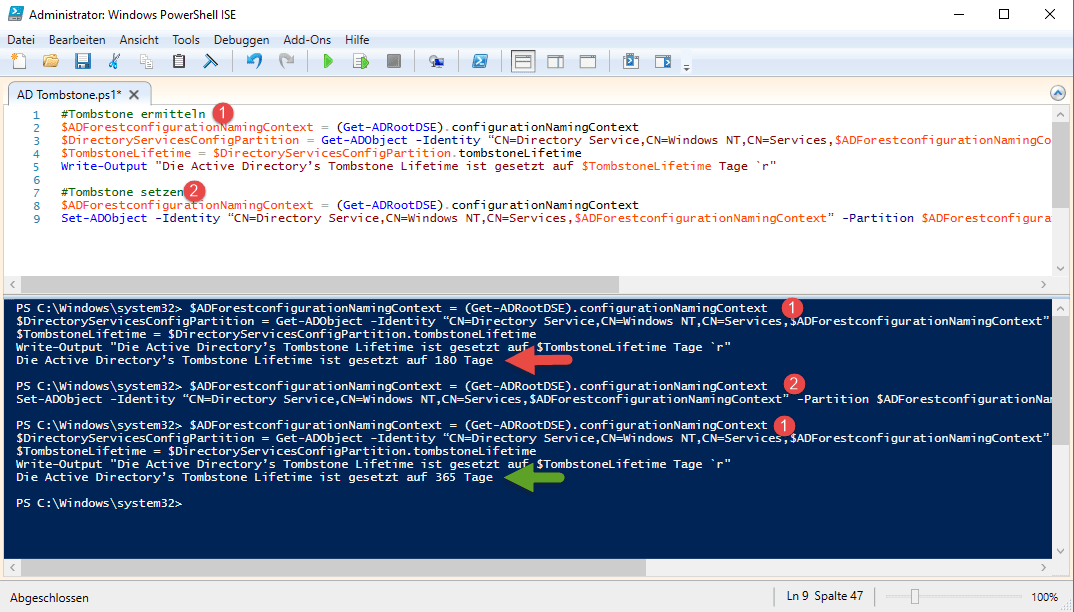Save the script using the floppy disk icon
The height and width of the screenshot is (612, 1074).
pyautogui.click(x=82, y=62)
